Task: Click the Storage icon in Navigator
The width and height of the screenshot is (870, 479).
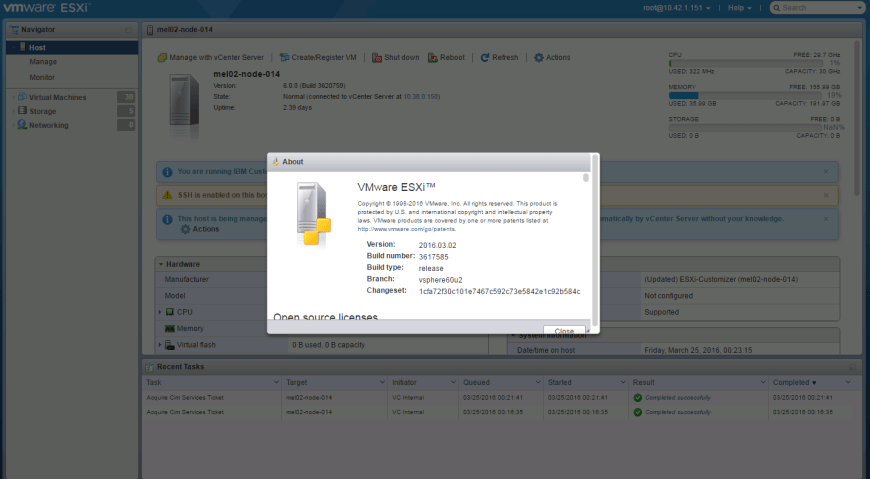Action: pos(22,110)
